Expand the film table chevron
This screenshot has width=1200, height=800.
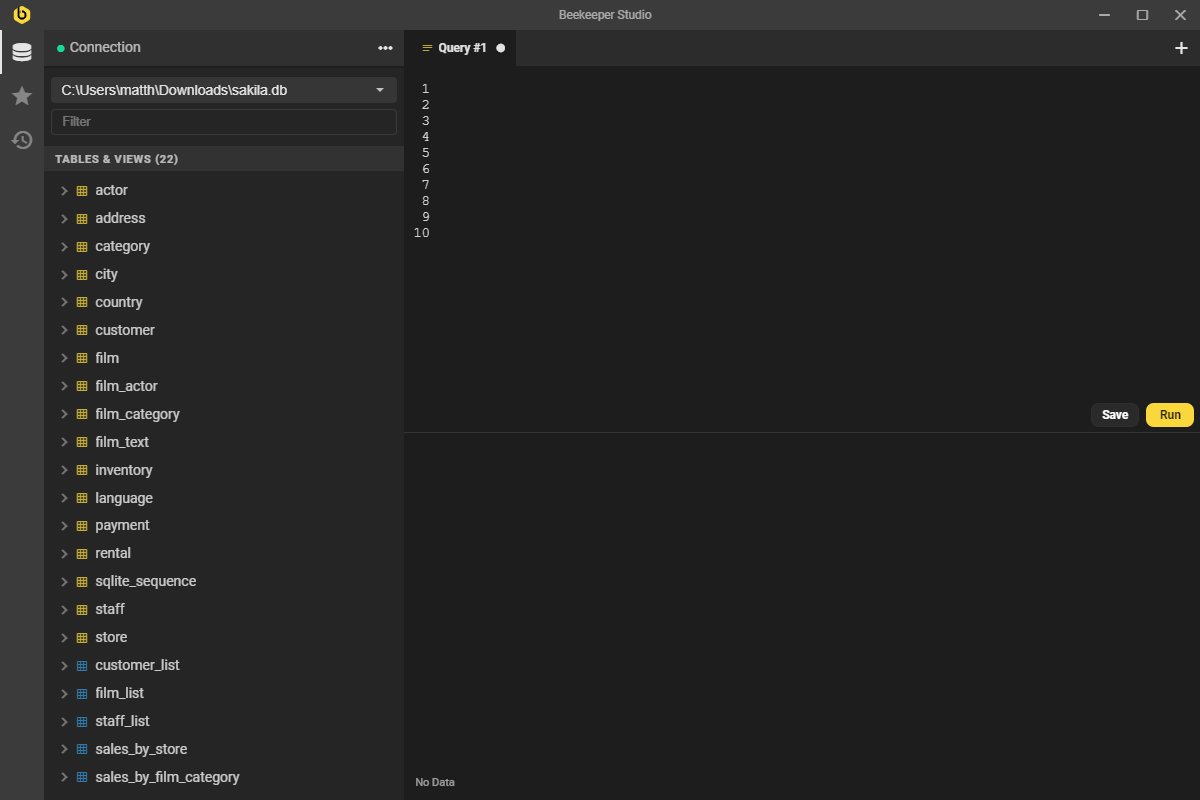(64, 359)
